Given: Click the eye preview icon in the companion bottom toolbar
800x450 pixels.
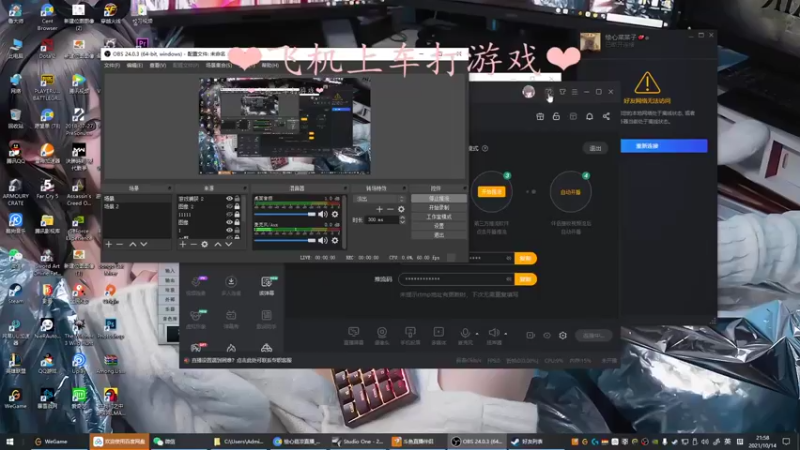Looking at the screenshot, I should click(x=547, y=335).
